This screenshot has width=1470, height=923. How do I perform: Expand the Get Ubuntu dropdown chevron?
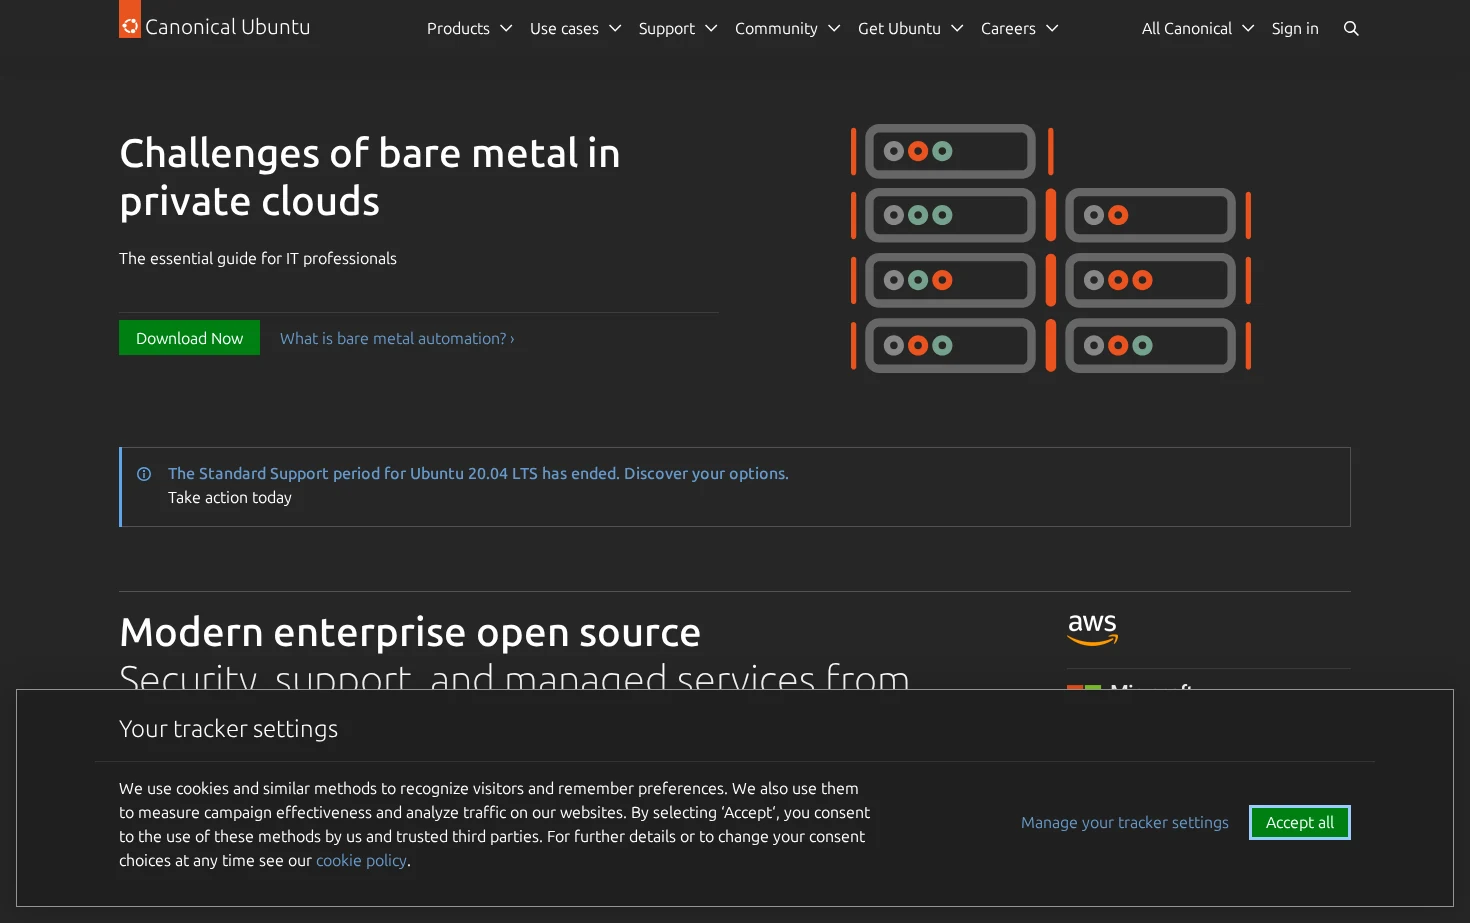click(957, 29)
